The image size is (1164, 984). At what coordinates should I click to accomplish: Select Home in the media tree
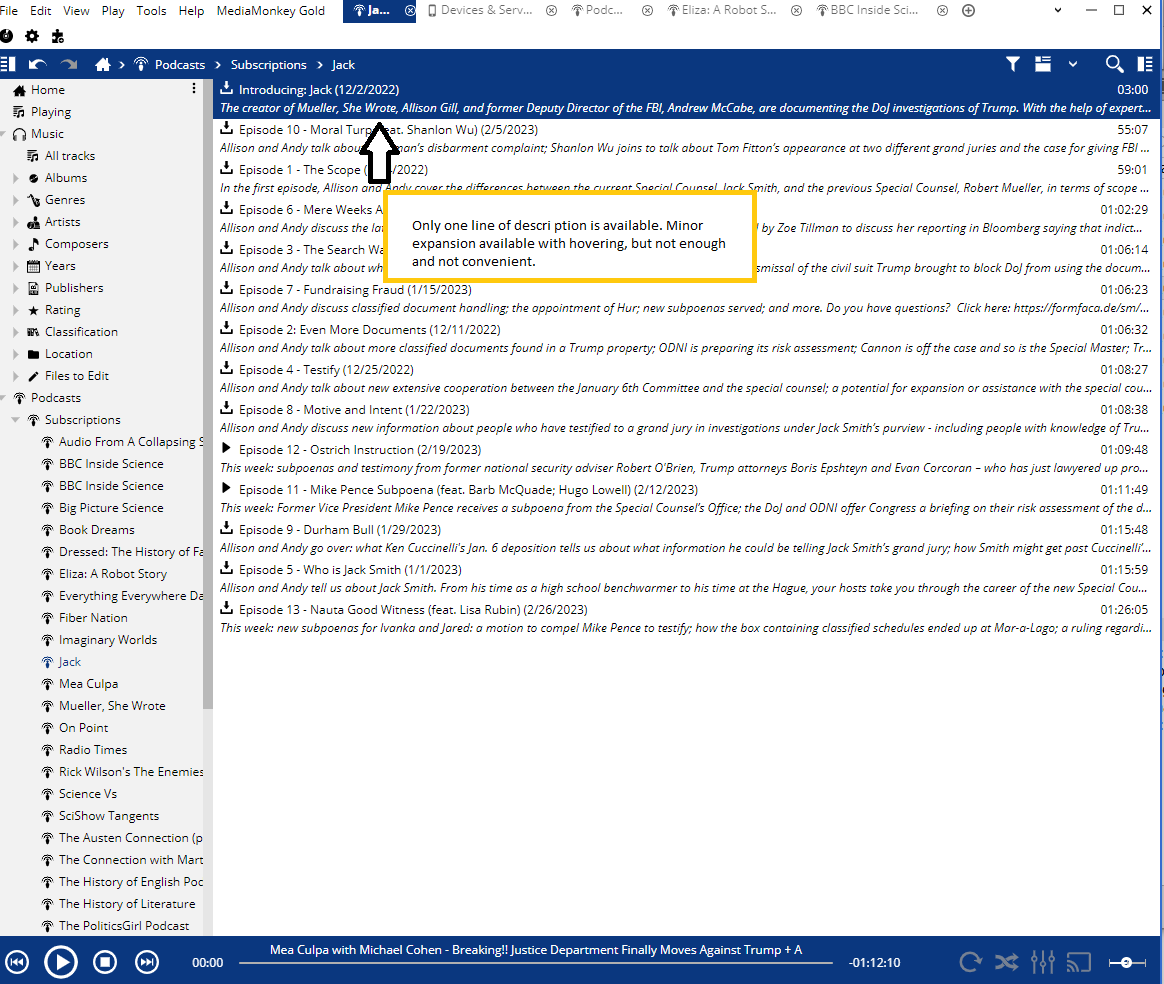(48, 90)
